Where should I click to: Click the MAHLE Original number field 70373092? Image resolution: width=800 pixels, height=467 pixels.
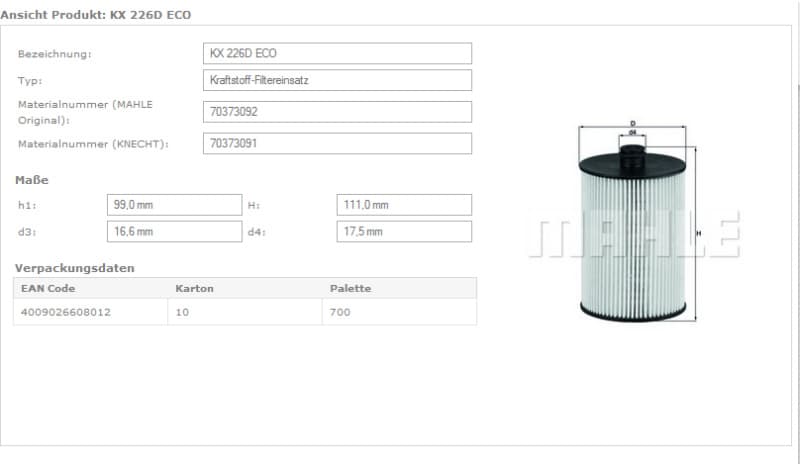[x=337, y=112]
